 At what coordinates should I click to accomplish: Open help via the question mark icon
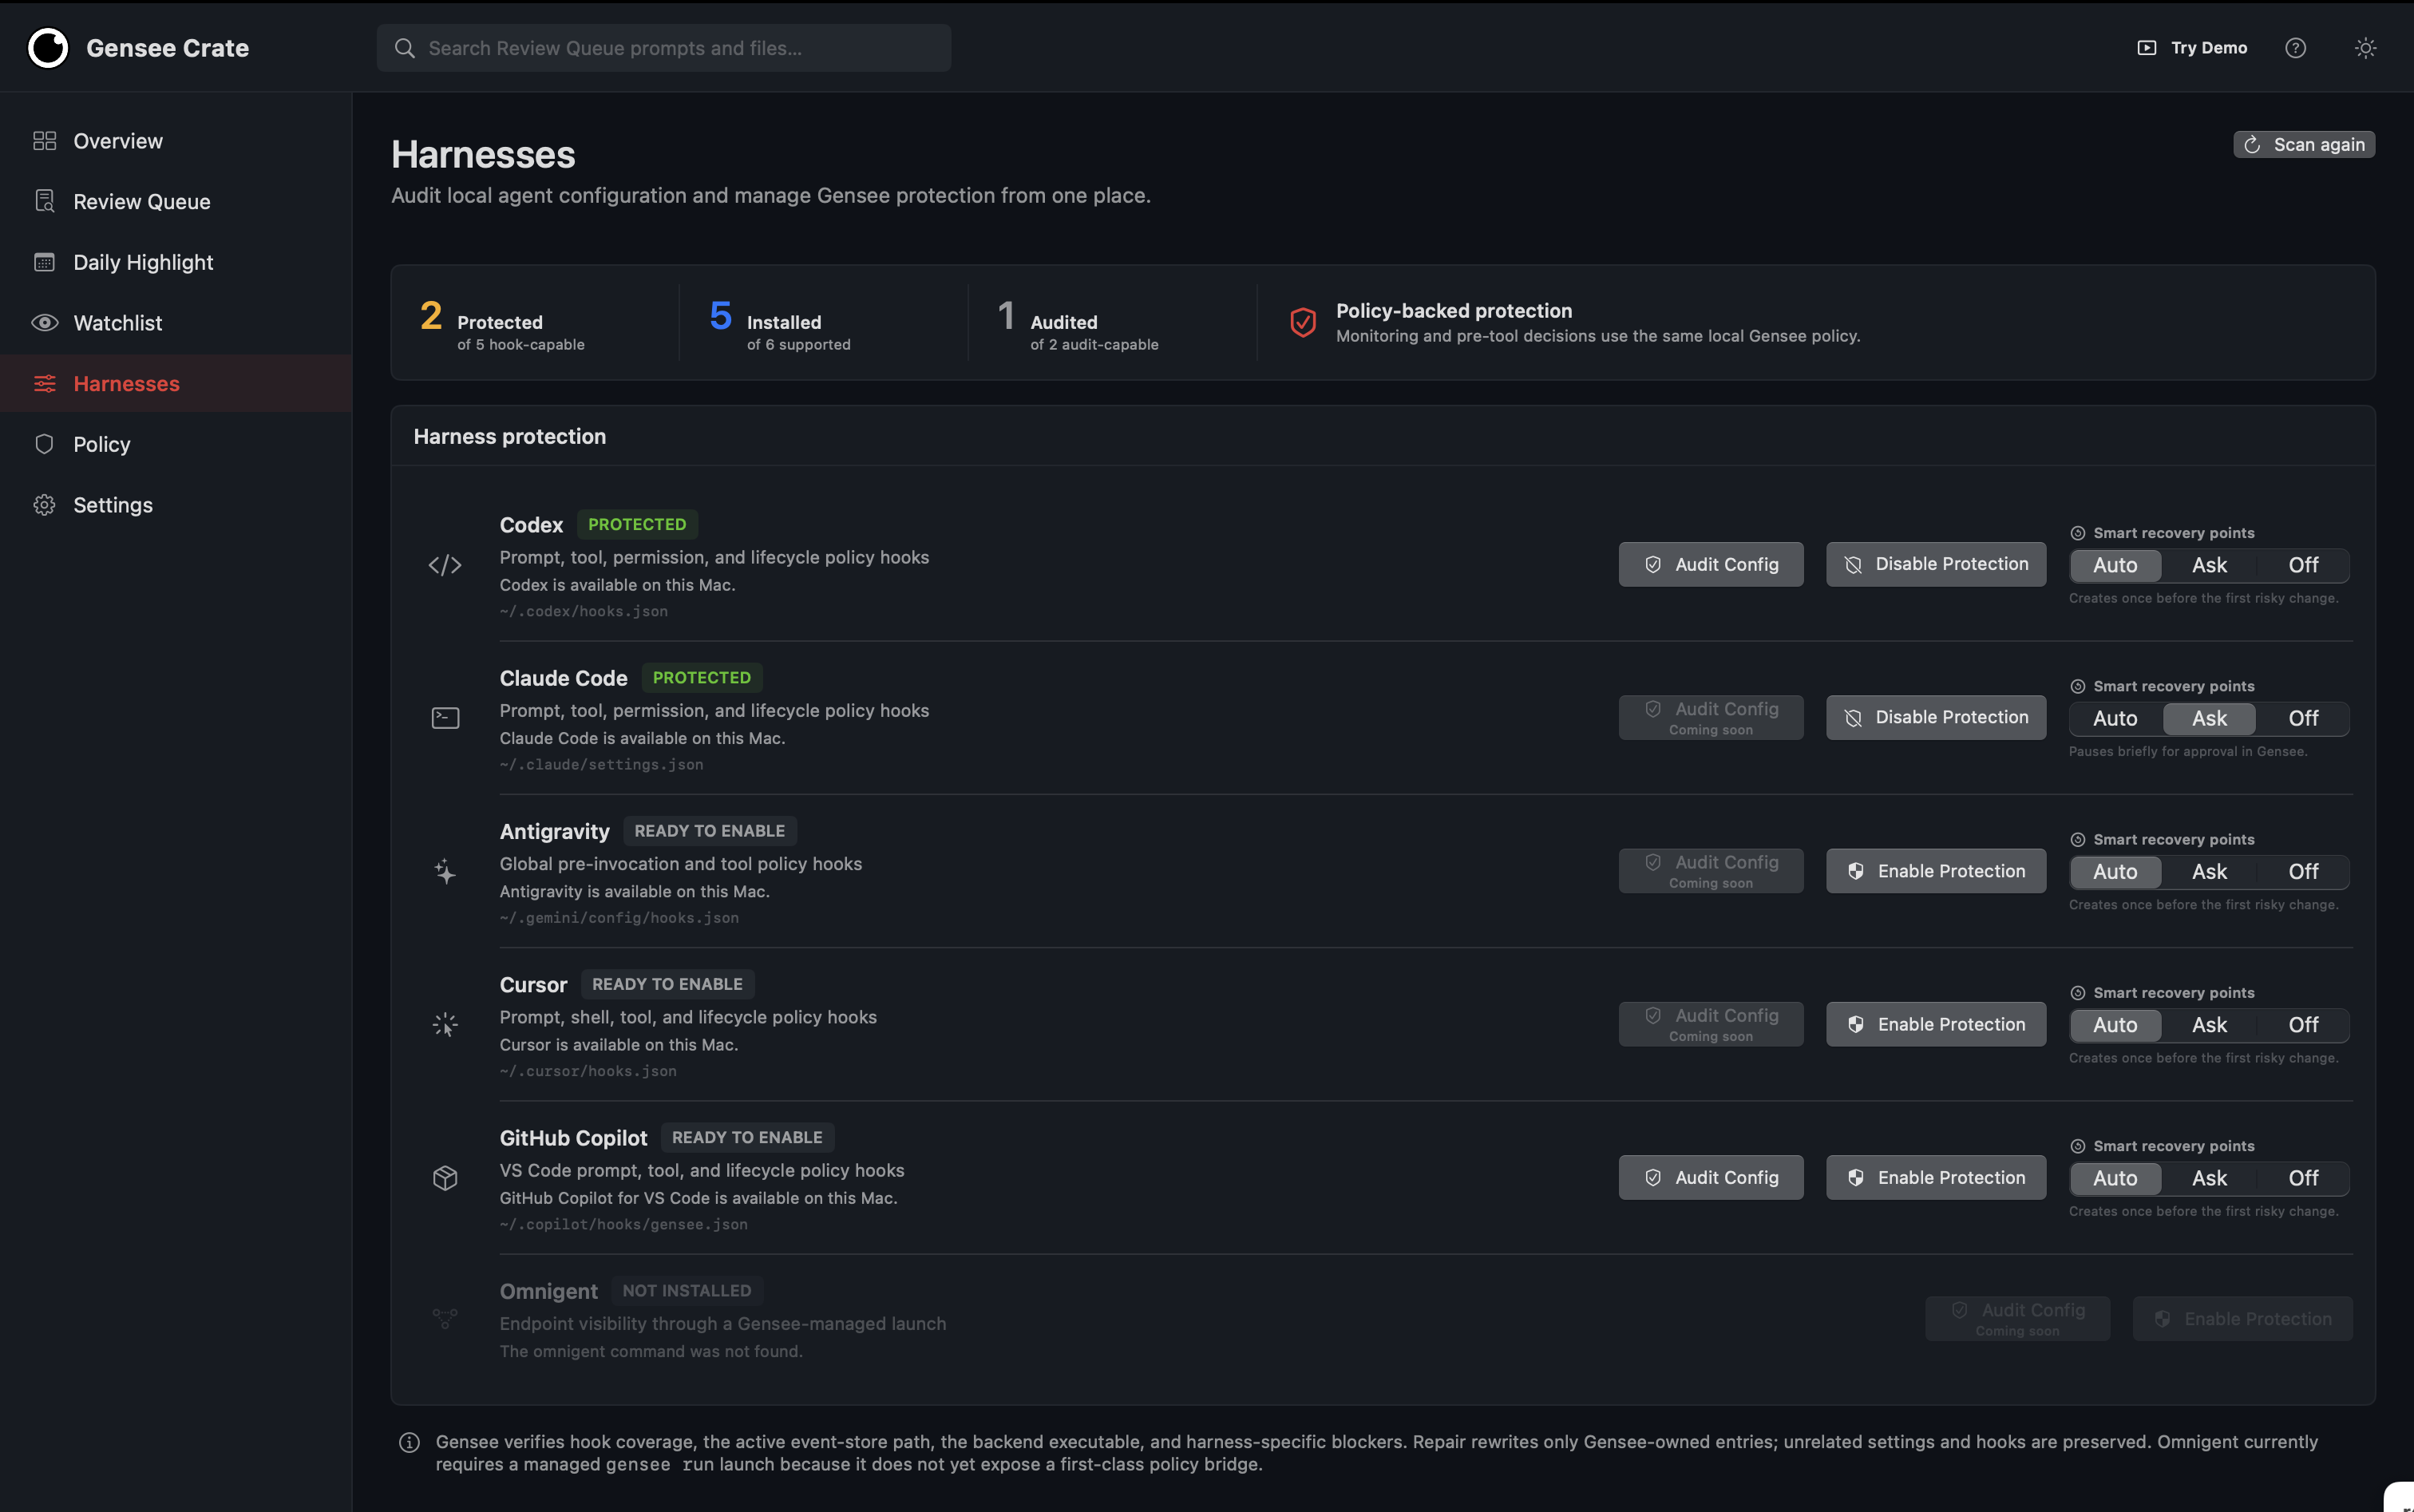coord(2295,48)
